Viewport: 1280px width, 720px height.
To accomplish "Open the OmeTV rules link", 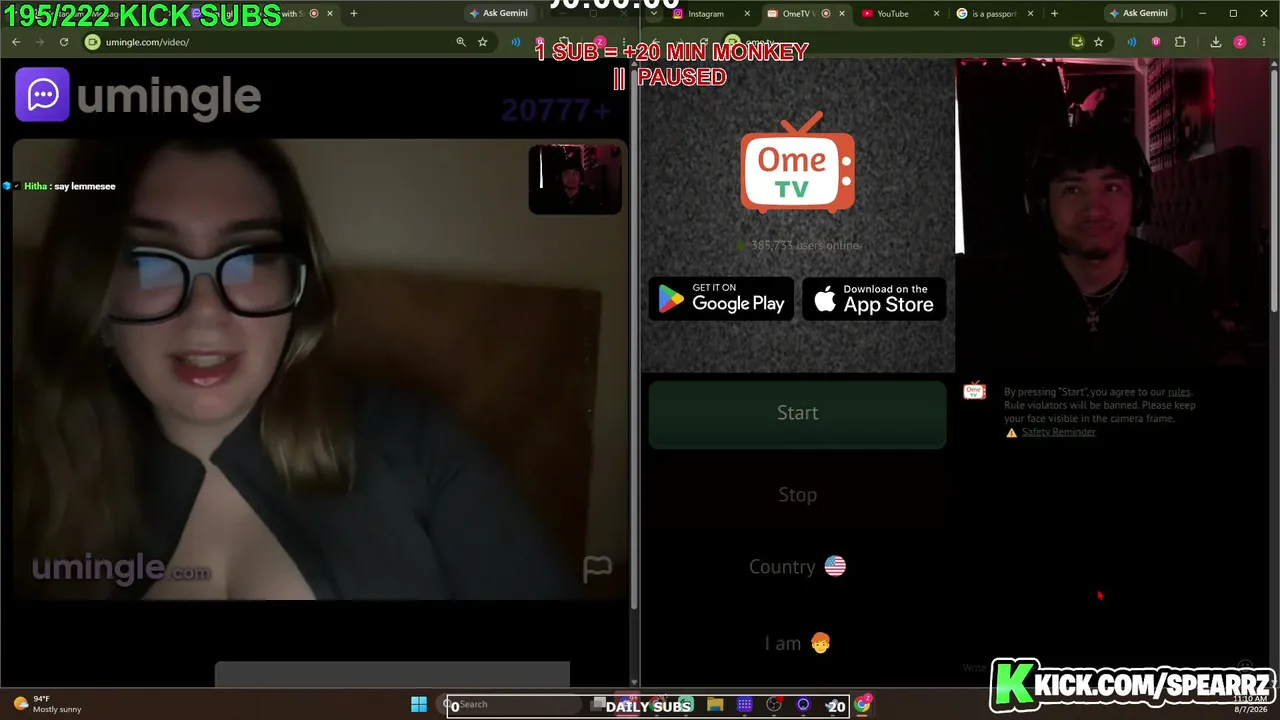I will pyautogui.click(x=1179, y=392).
